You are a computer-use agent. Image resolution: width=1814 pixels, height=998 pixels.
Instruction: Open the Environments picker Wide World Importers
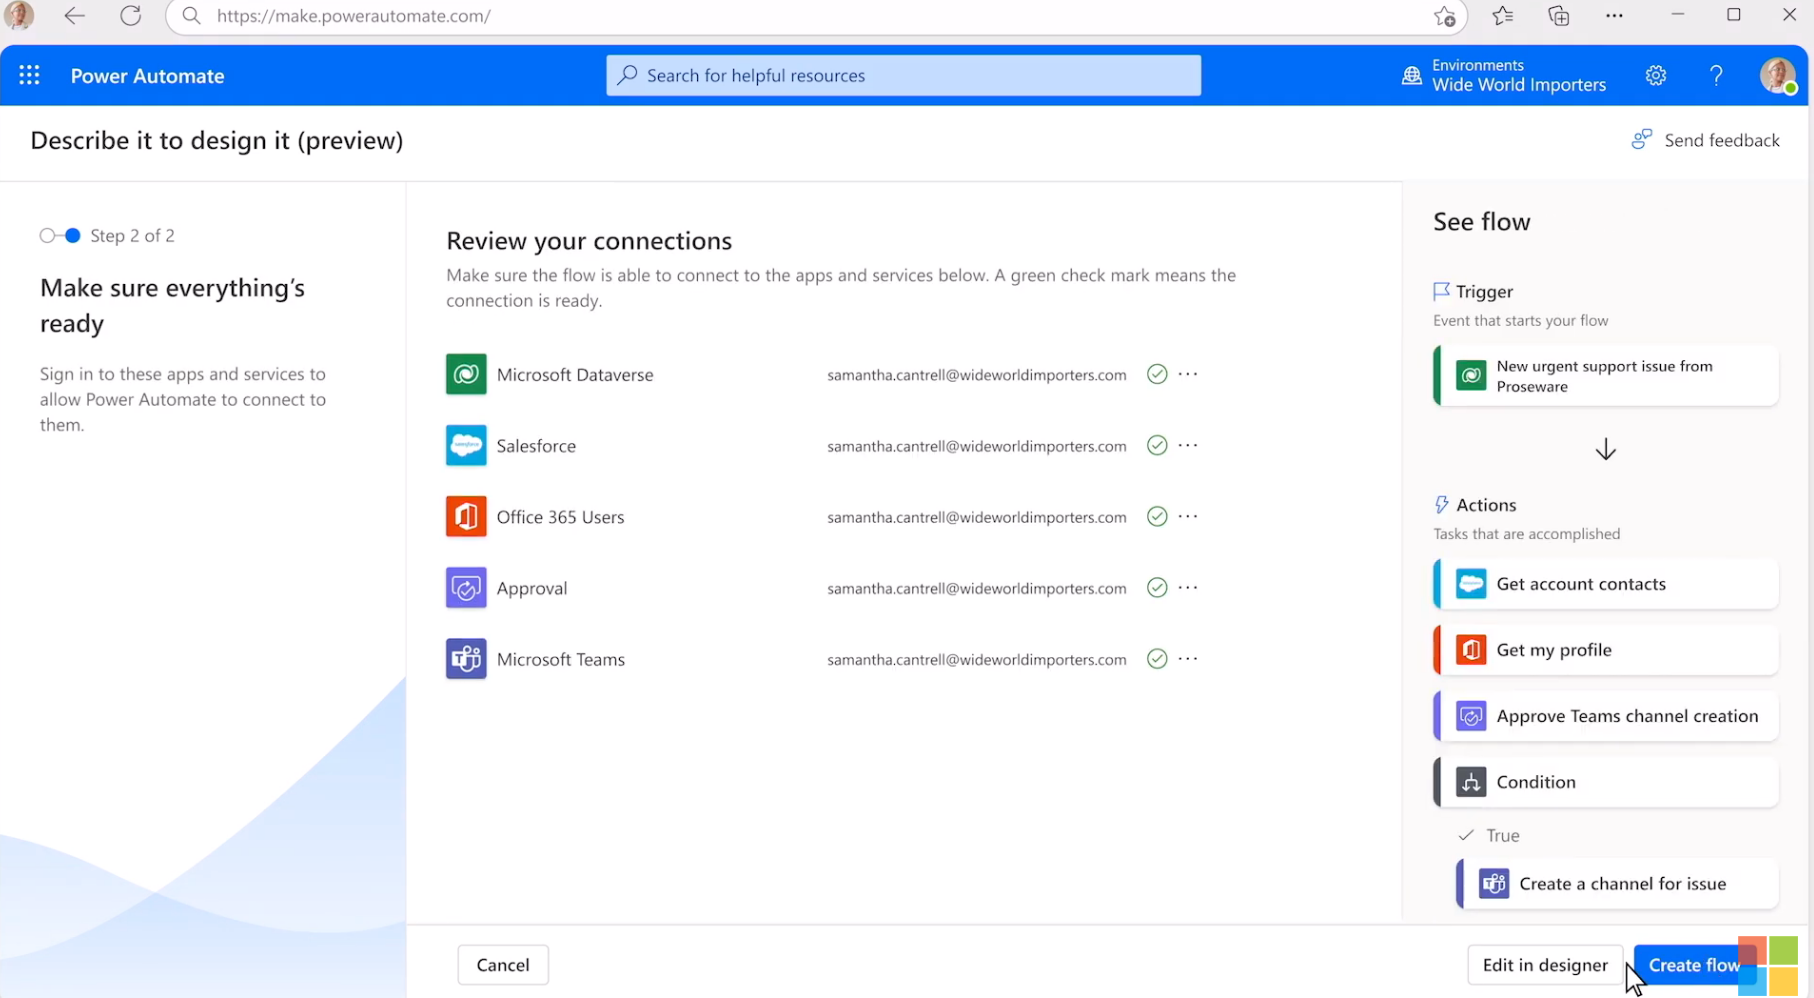[x=1504, y=75]
